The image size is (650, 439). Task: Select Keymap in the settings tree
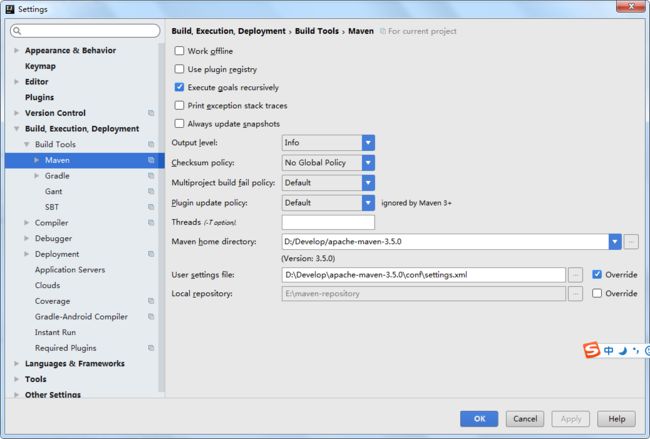[x=40, y=66]
